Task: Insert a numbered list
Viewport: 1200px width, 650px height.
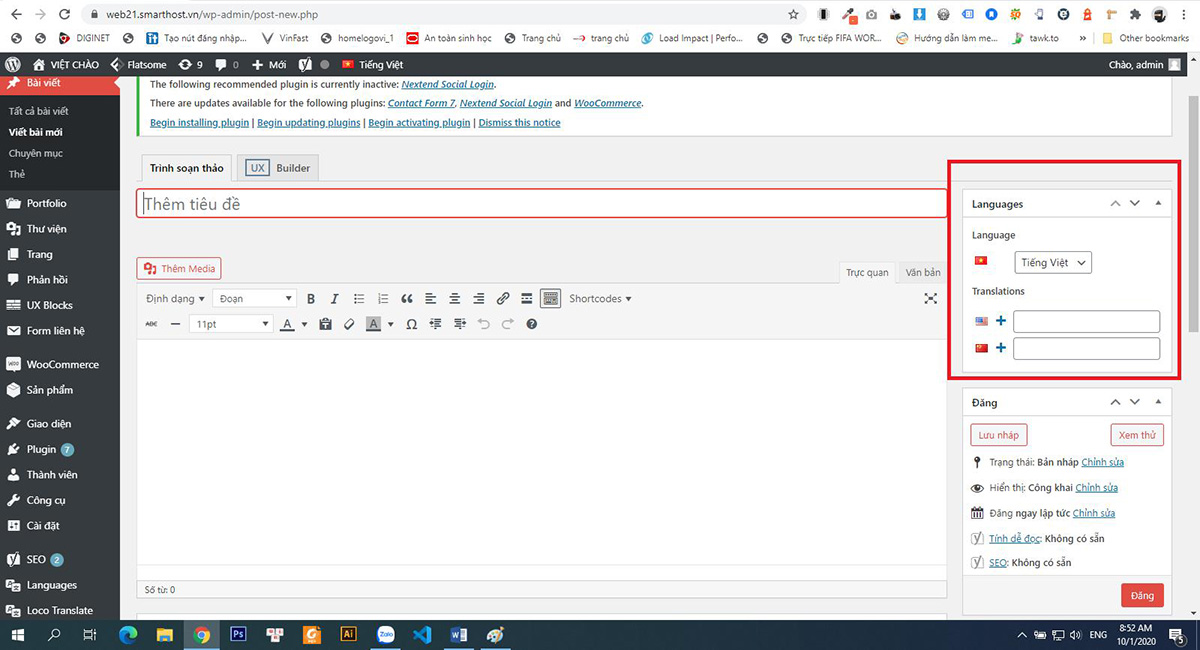Action: pyautogui.click(x=383, y=298)
